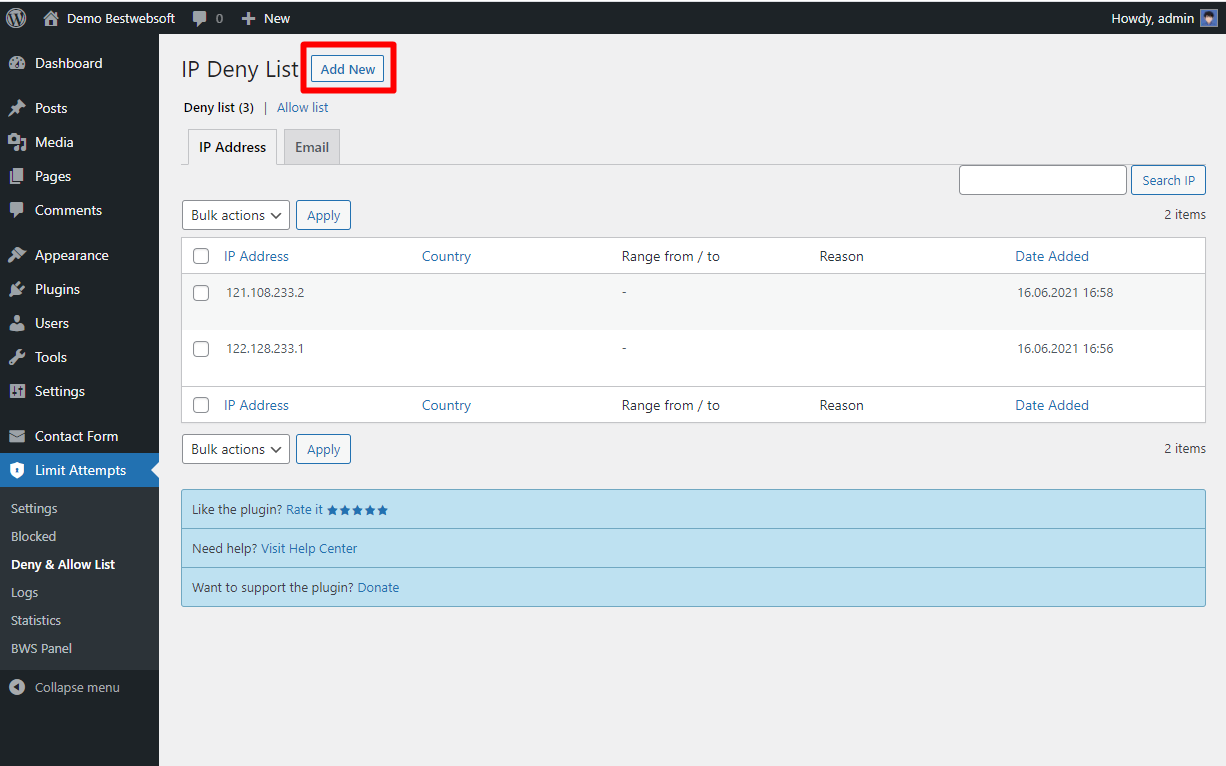This screenshot has height=766, width=1226.
Task: Click the Plugins plug icon
Action: pyautogui.click(x=17, y=289)
